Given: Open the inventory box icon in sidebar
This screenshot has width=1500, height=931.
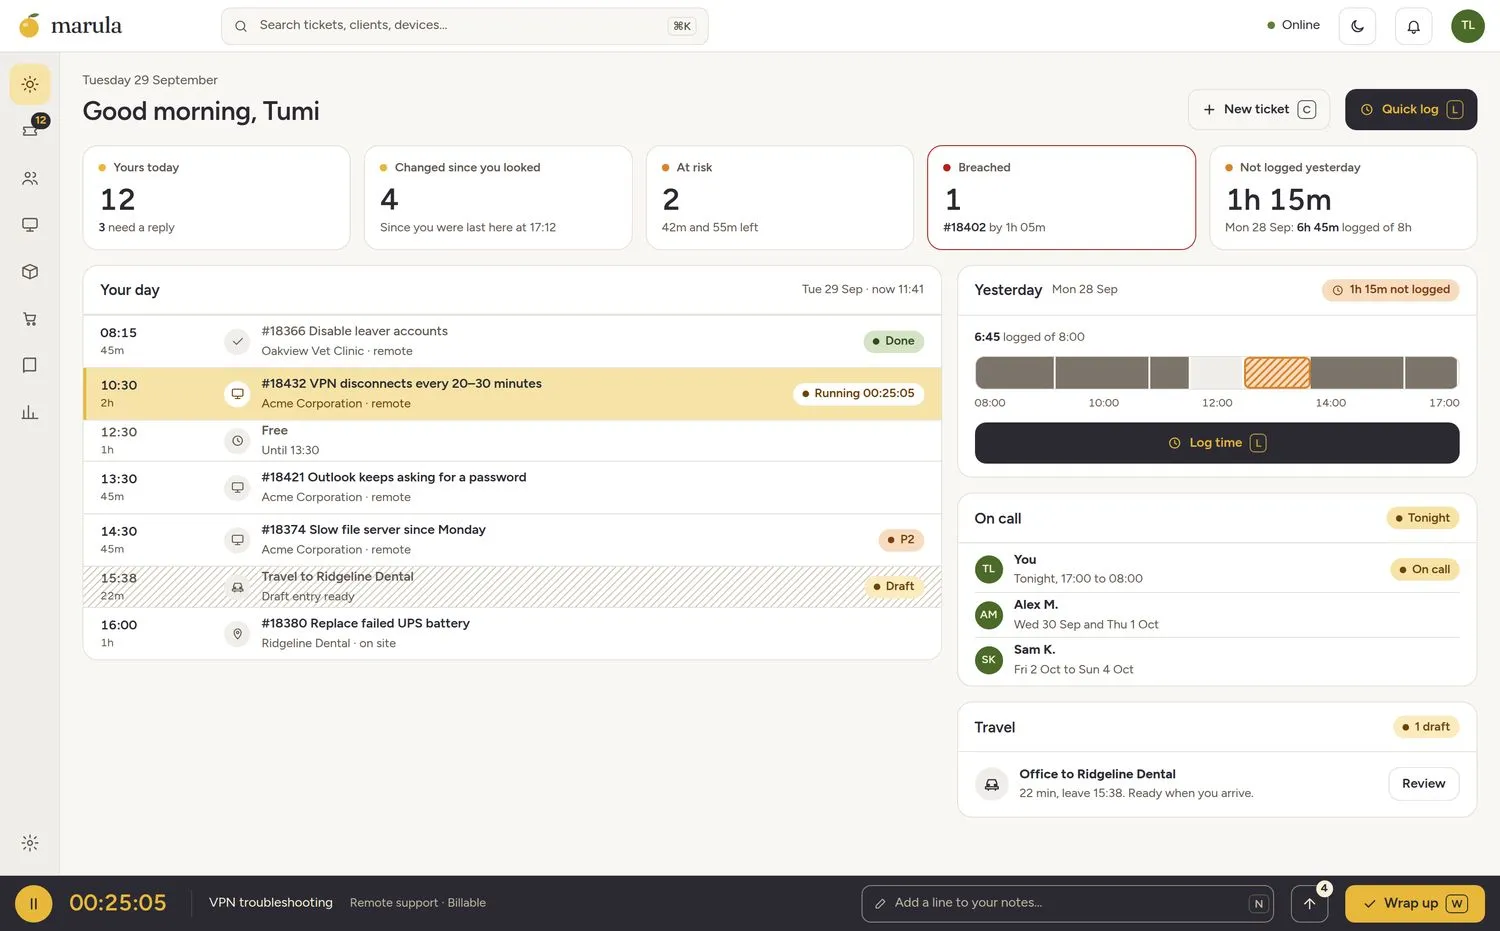Looking at the screenshot, I should (30, 272).
